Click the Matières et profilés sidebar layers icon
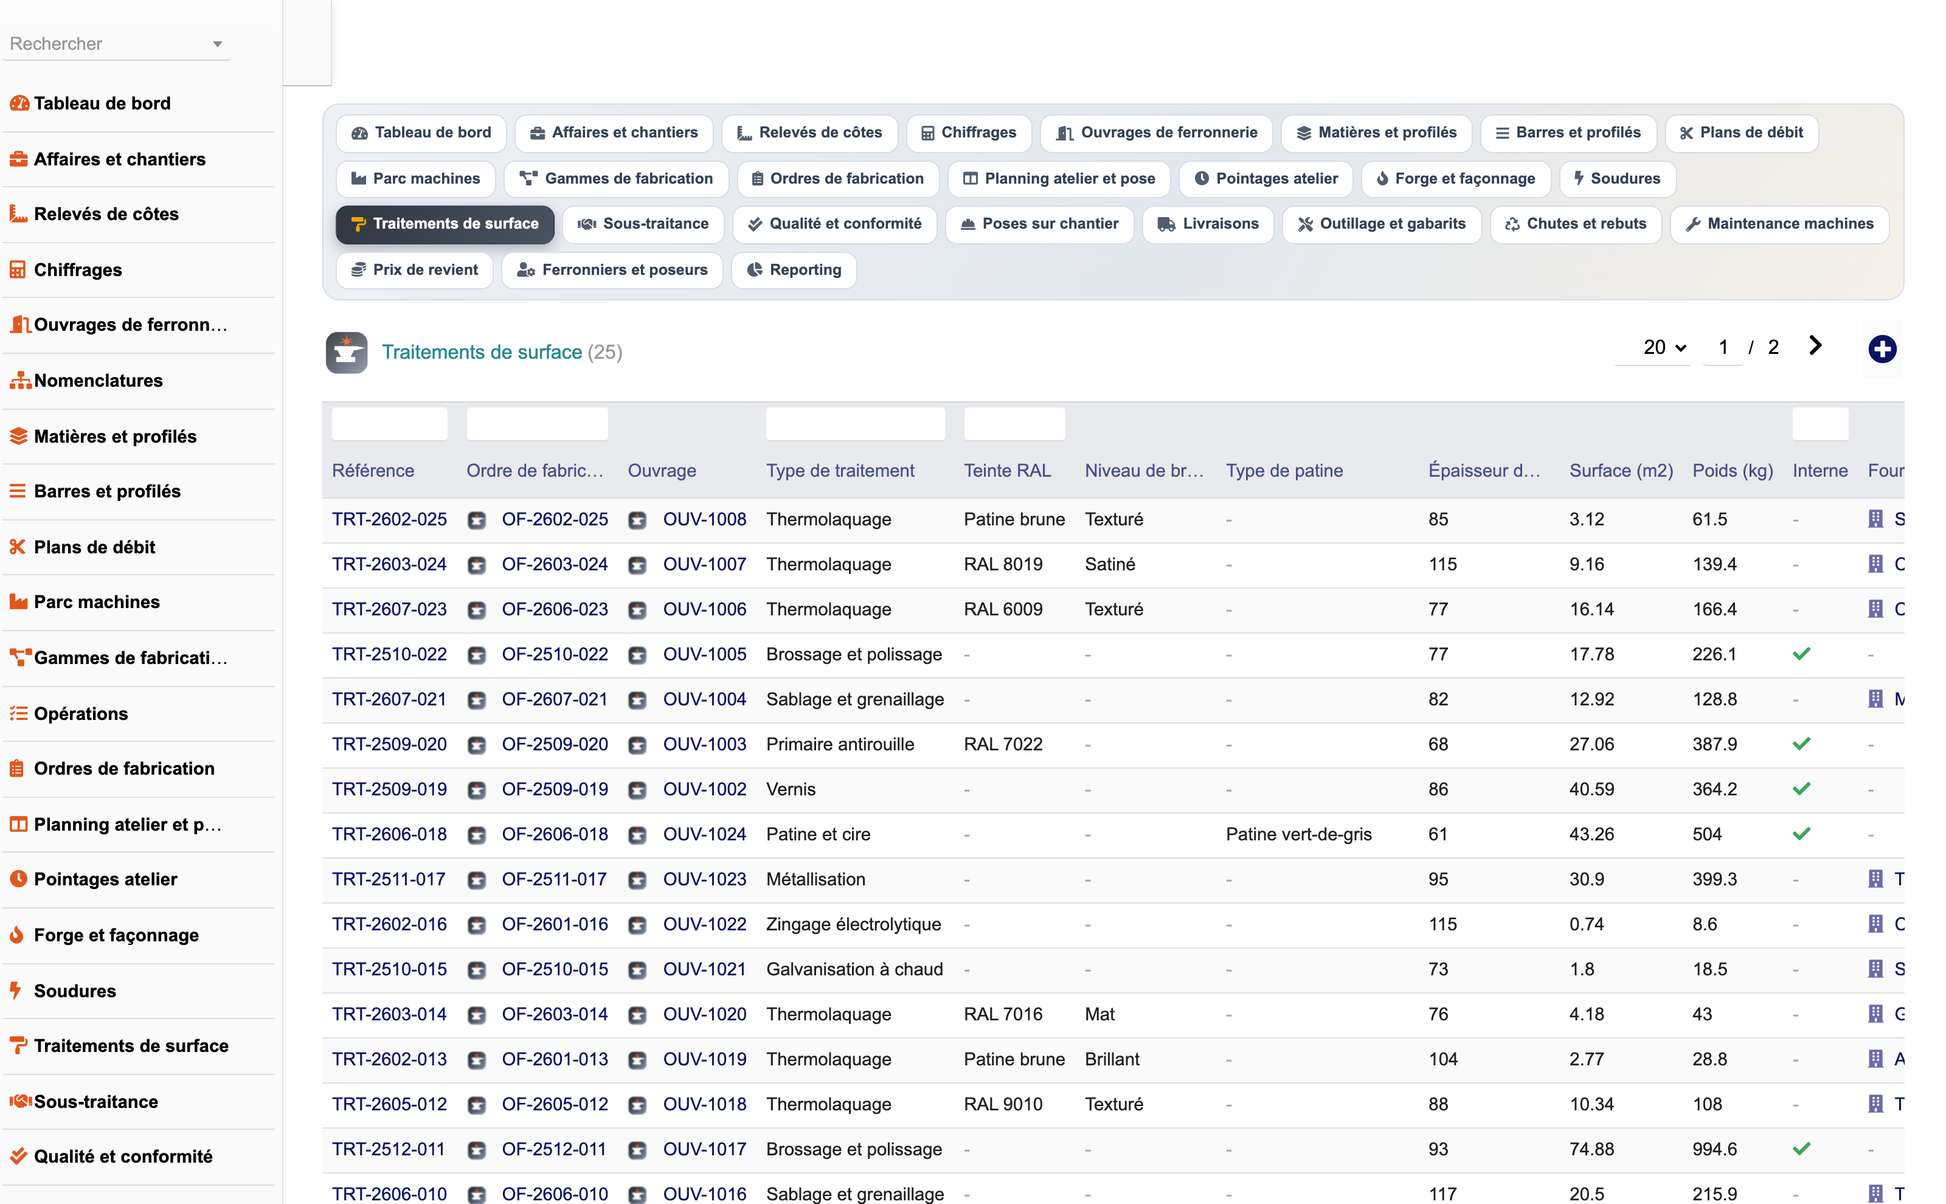This screenshot has height=1204, width=1946. click(19, 436)
